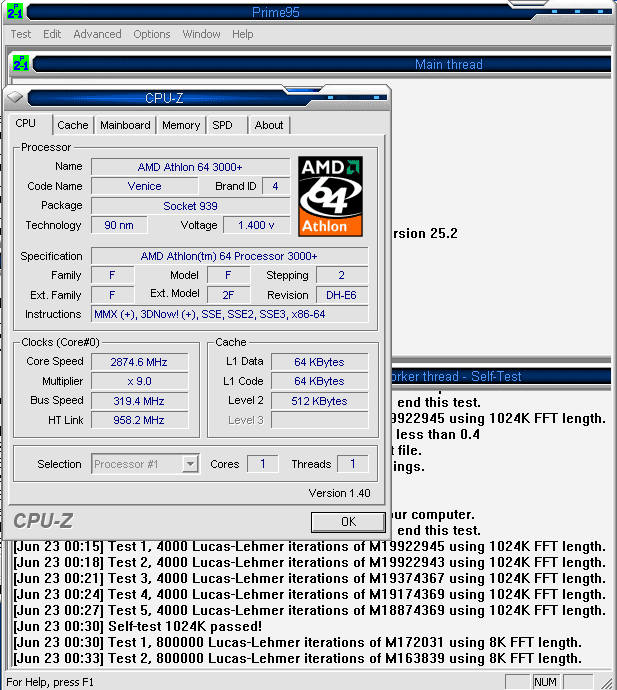This screenshot has height=690, width=617.
Task: Open the Test menu in Prime95
Action: [21, 34]
